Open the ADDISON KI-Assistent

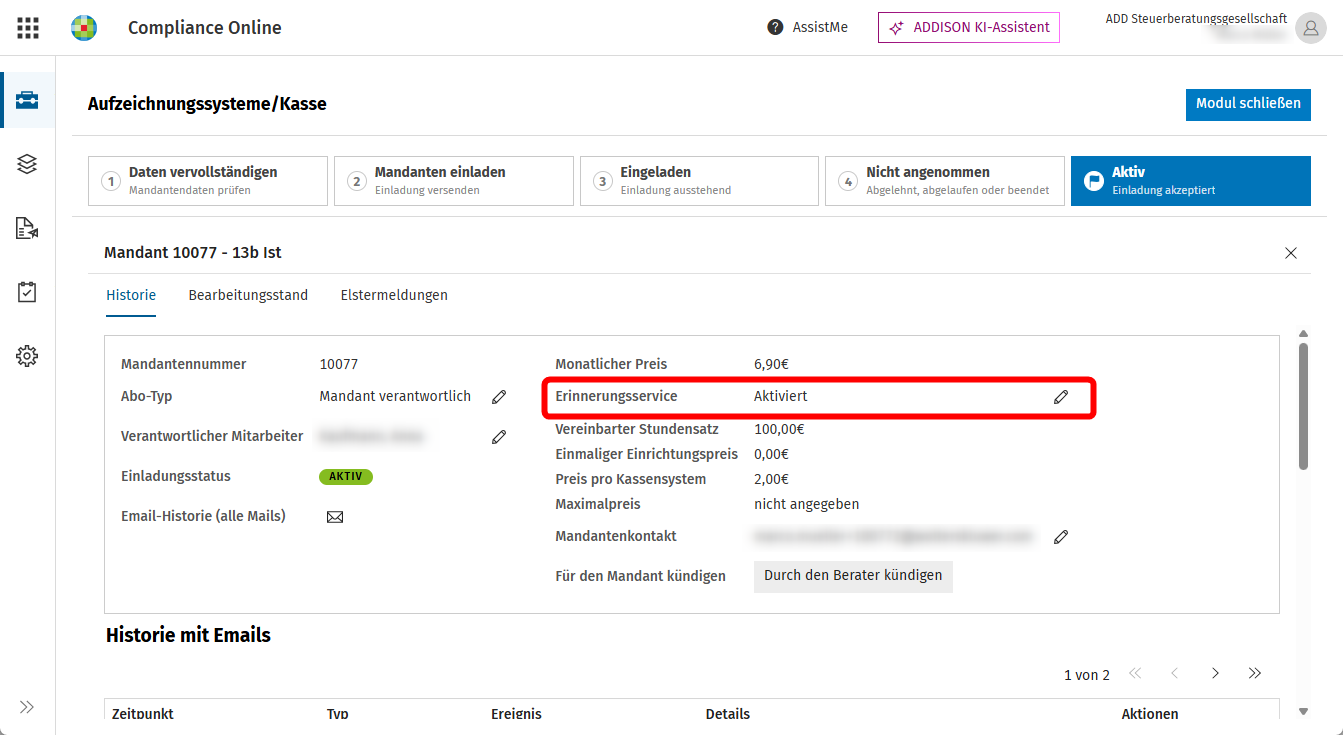tap(968, 28)
